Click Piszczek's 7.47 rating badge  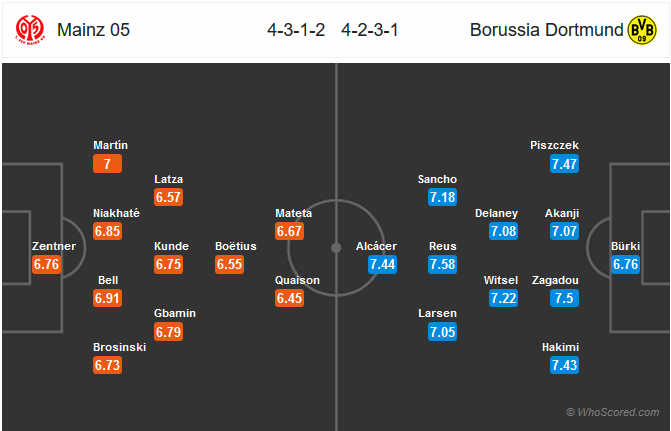pos(564,163)
